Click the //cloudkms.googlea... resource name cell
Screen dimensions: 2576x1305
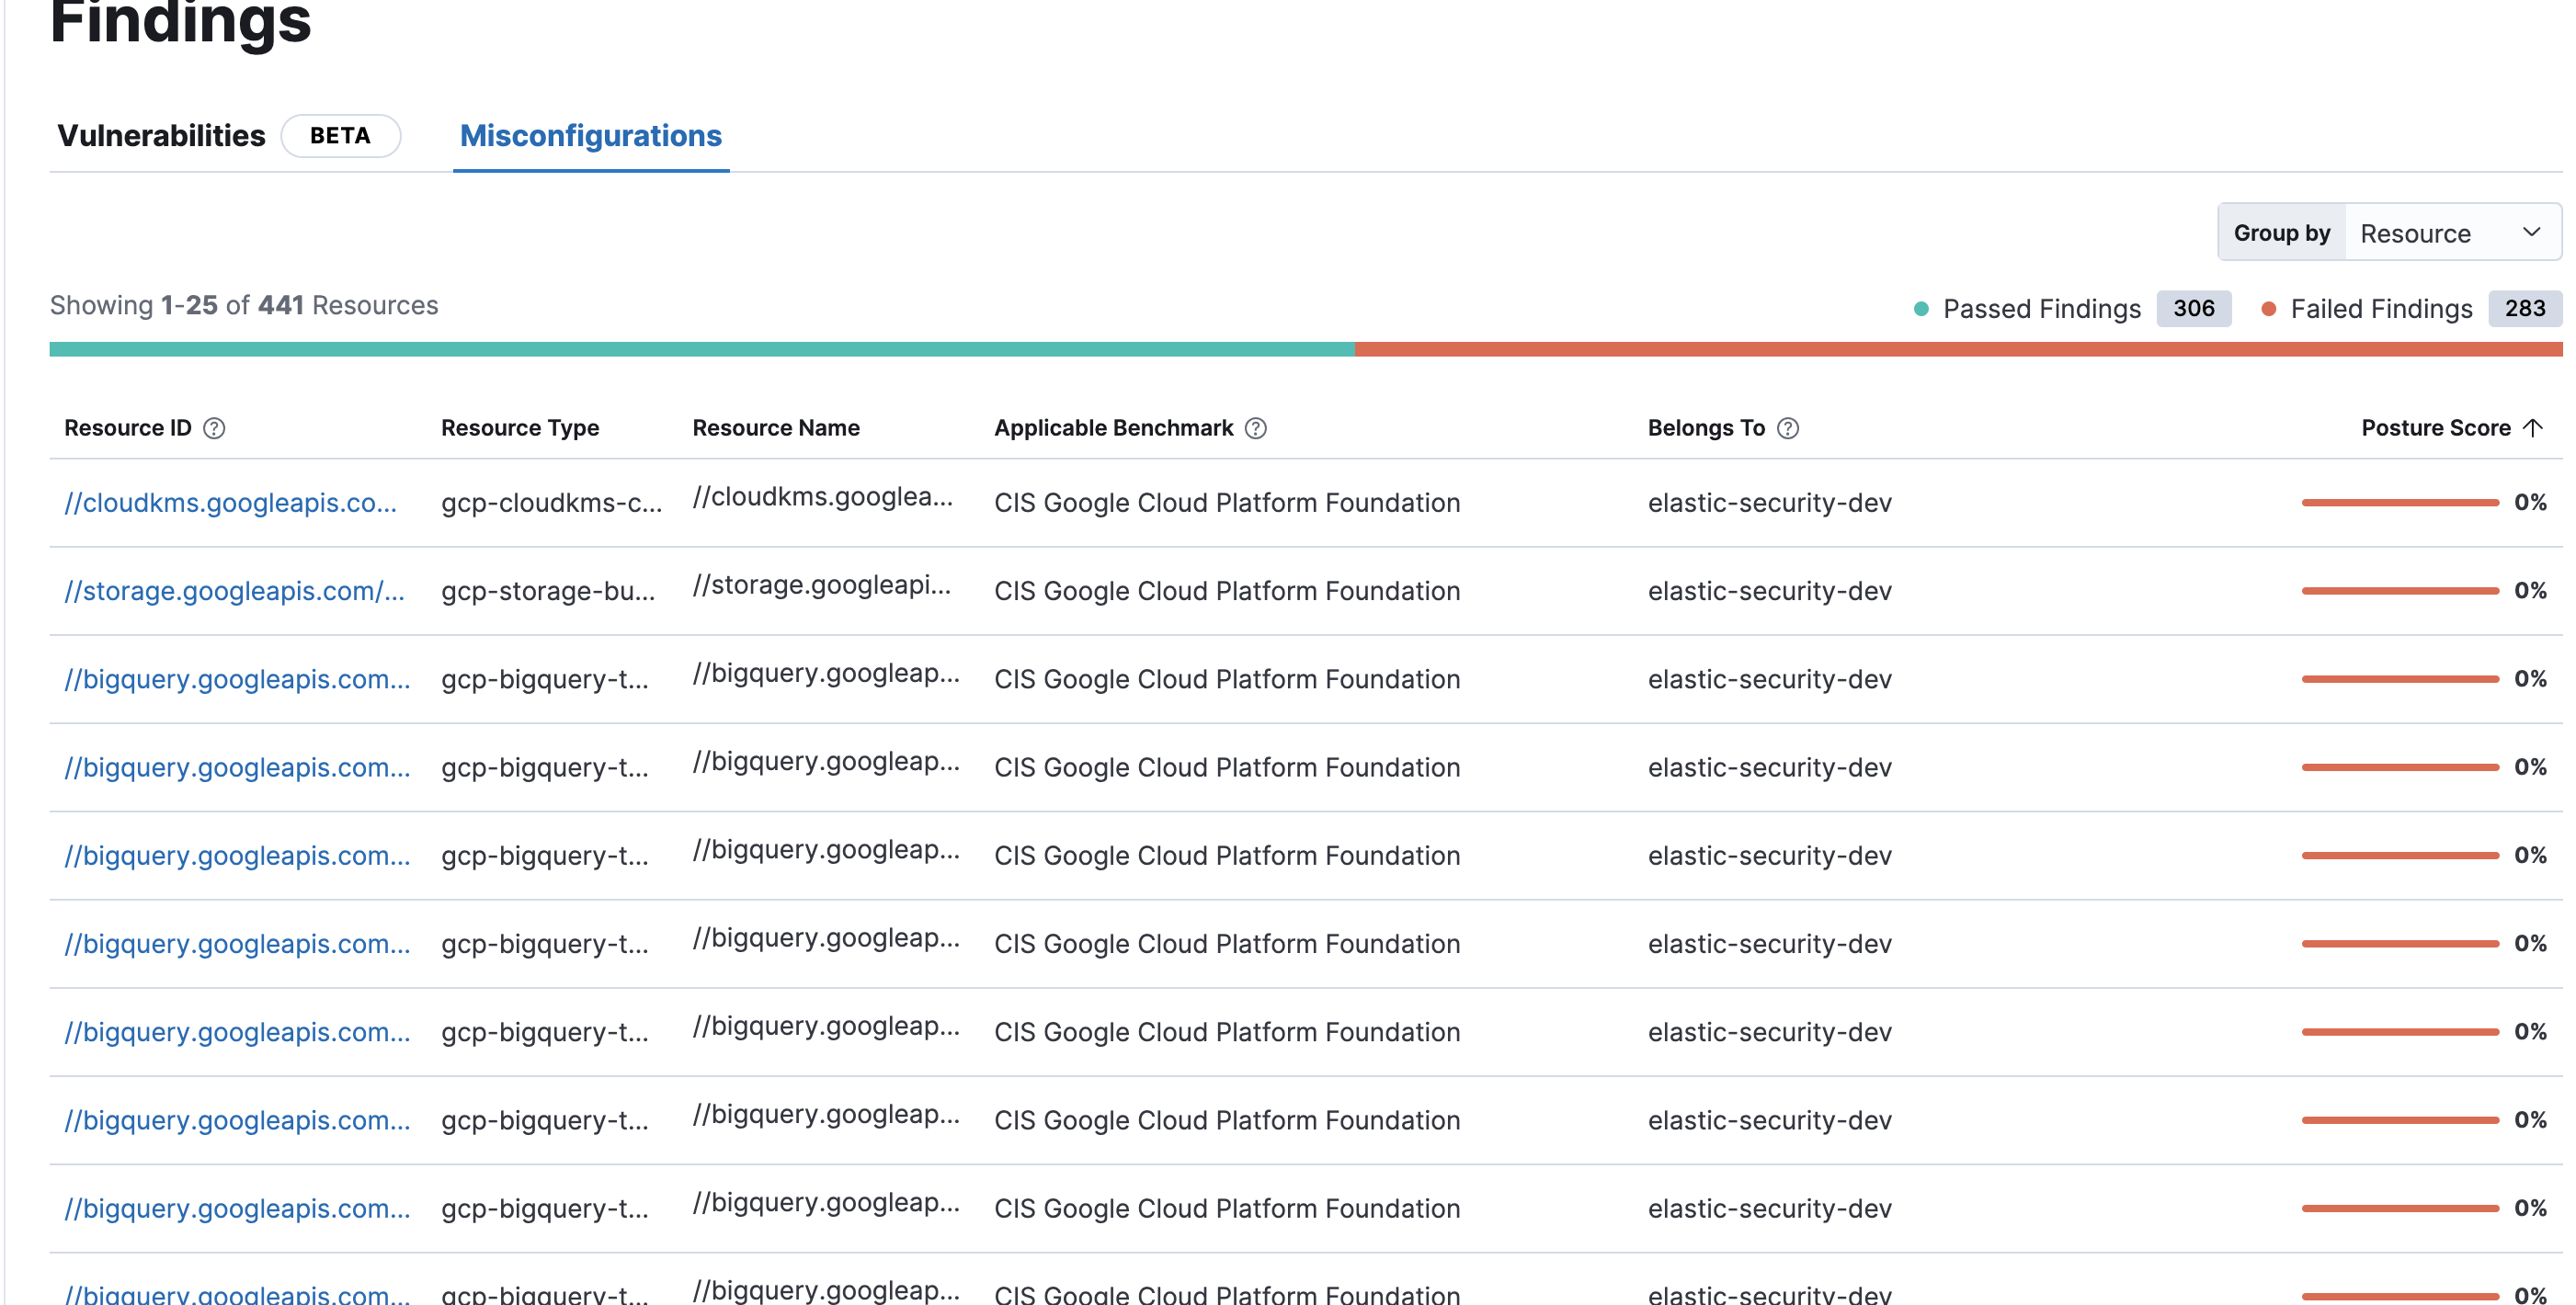822,497
